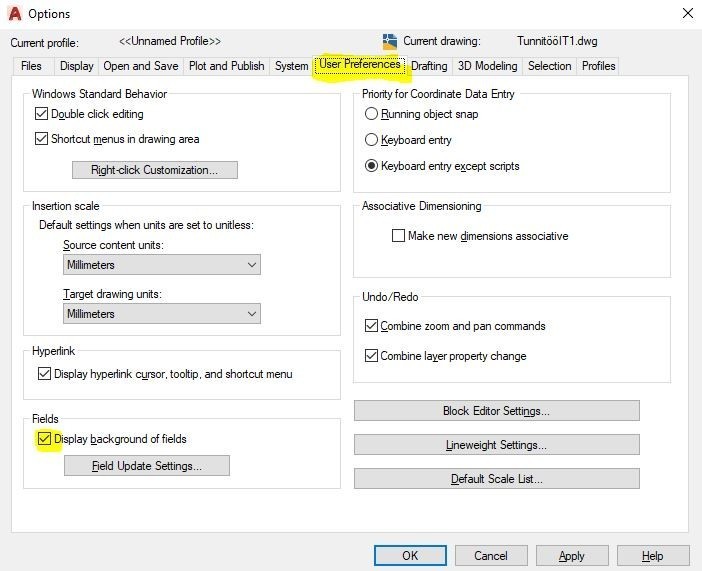Toggle Double click editing checkbox
The height and width of the screenshot is (571, 702).
pos(42,114)
